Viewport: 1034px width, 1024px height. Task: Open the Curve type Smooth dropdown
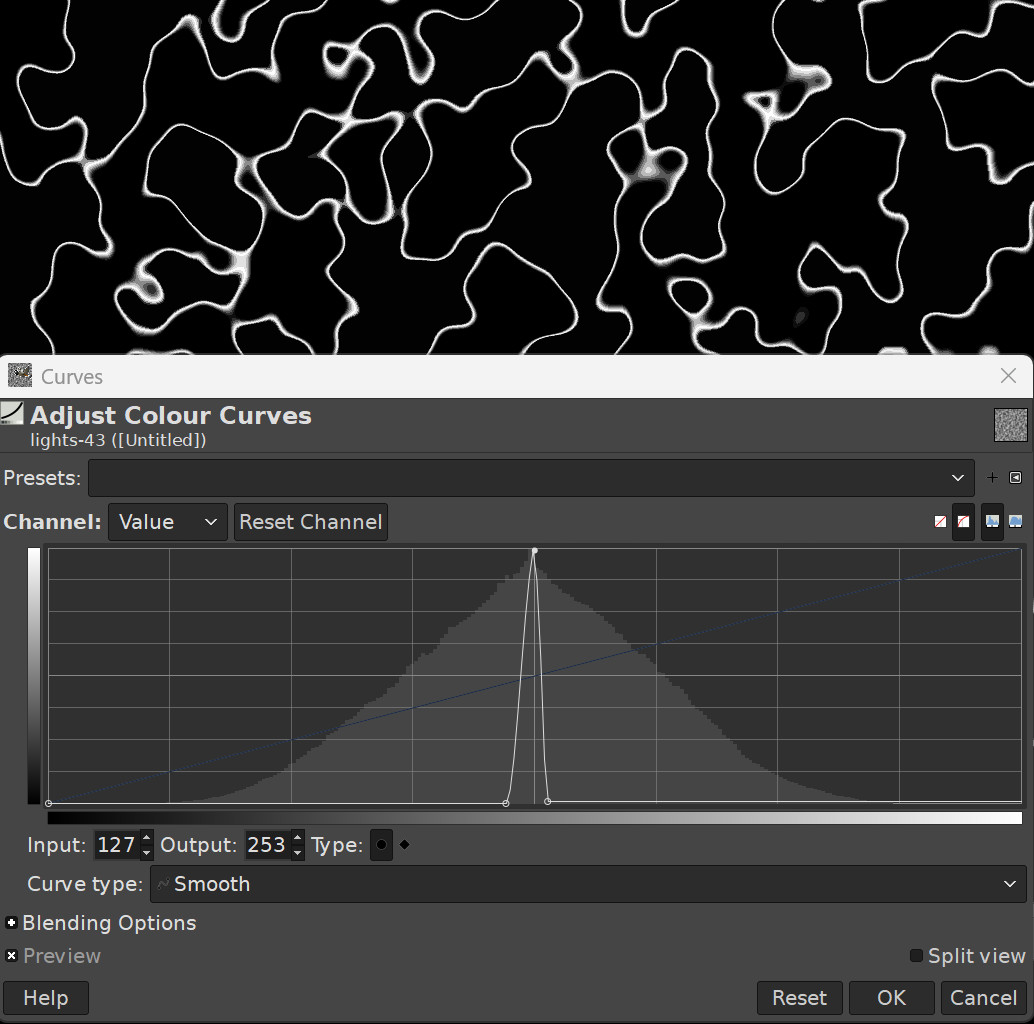click(x=588, y=884)
